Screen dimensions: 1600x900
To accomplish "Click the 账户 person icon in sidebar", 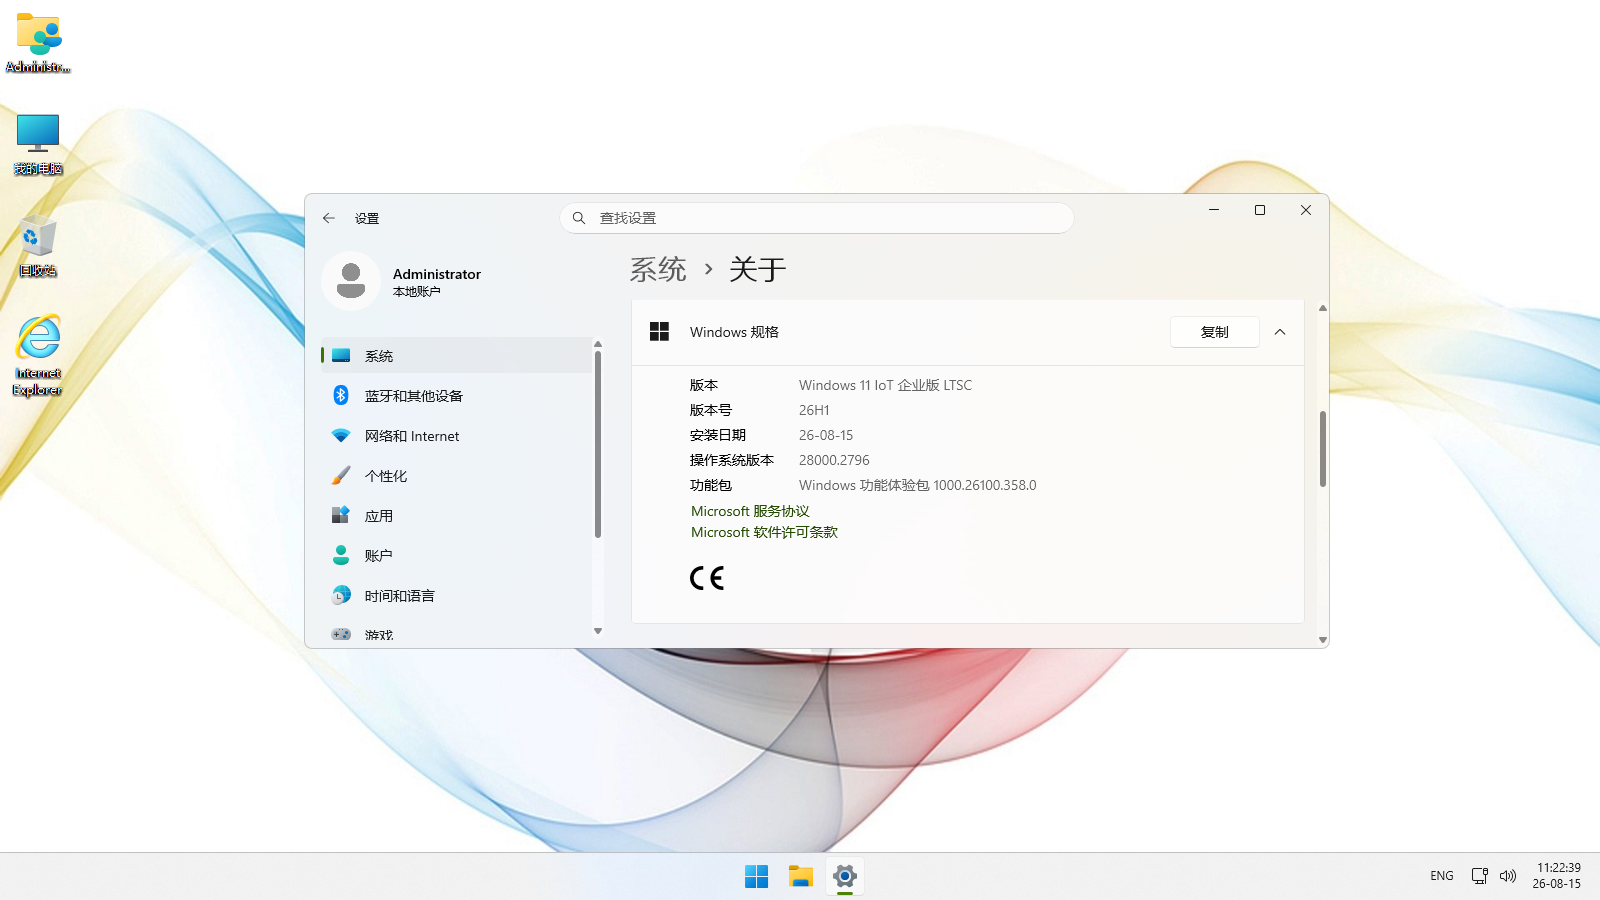I will pyautogui.click(x=341, y=556).
